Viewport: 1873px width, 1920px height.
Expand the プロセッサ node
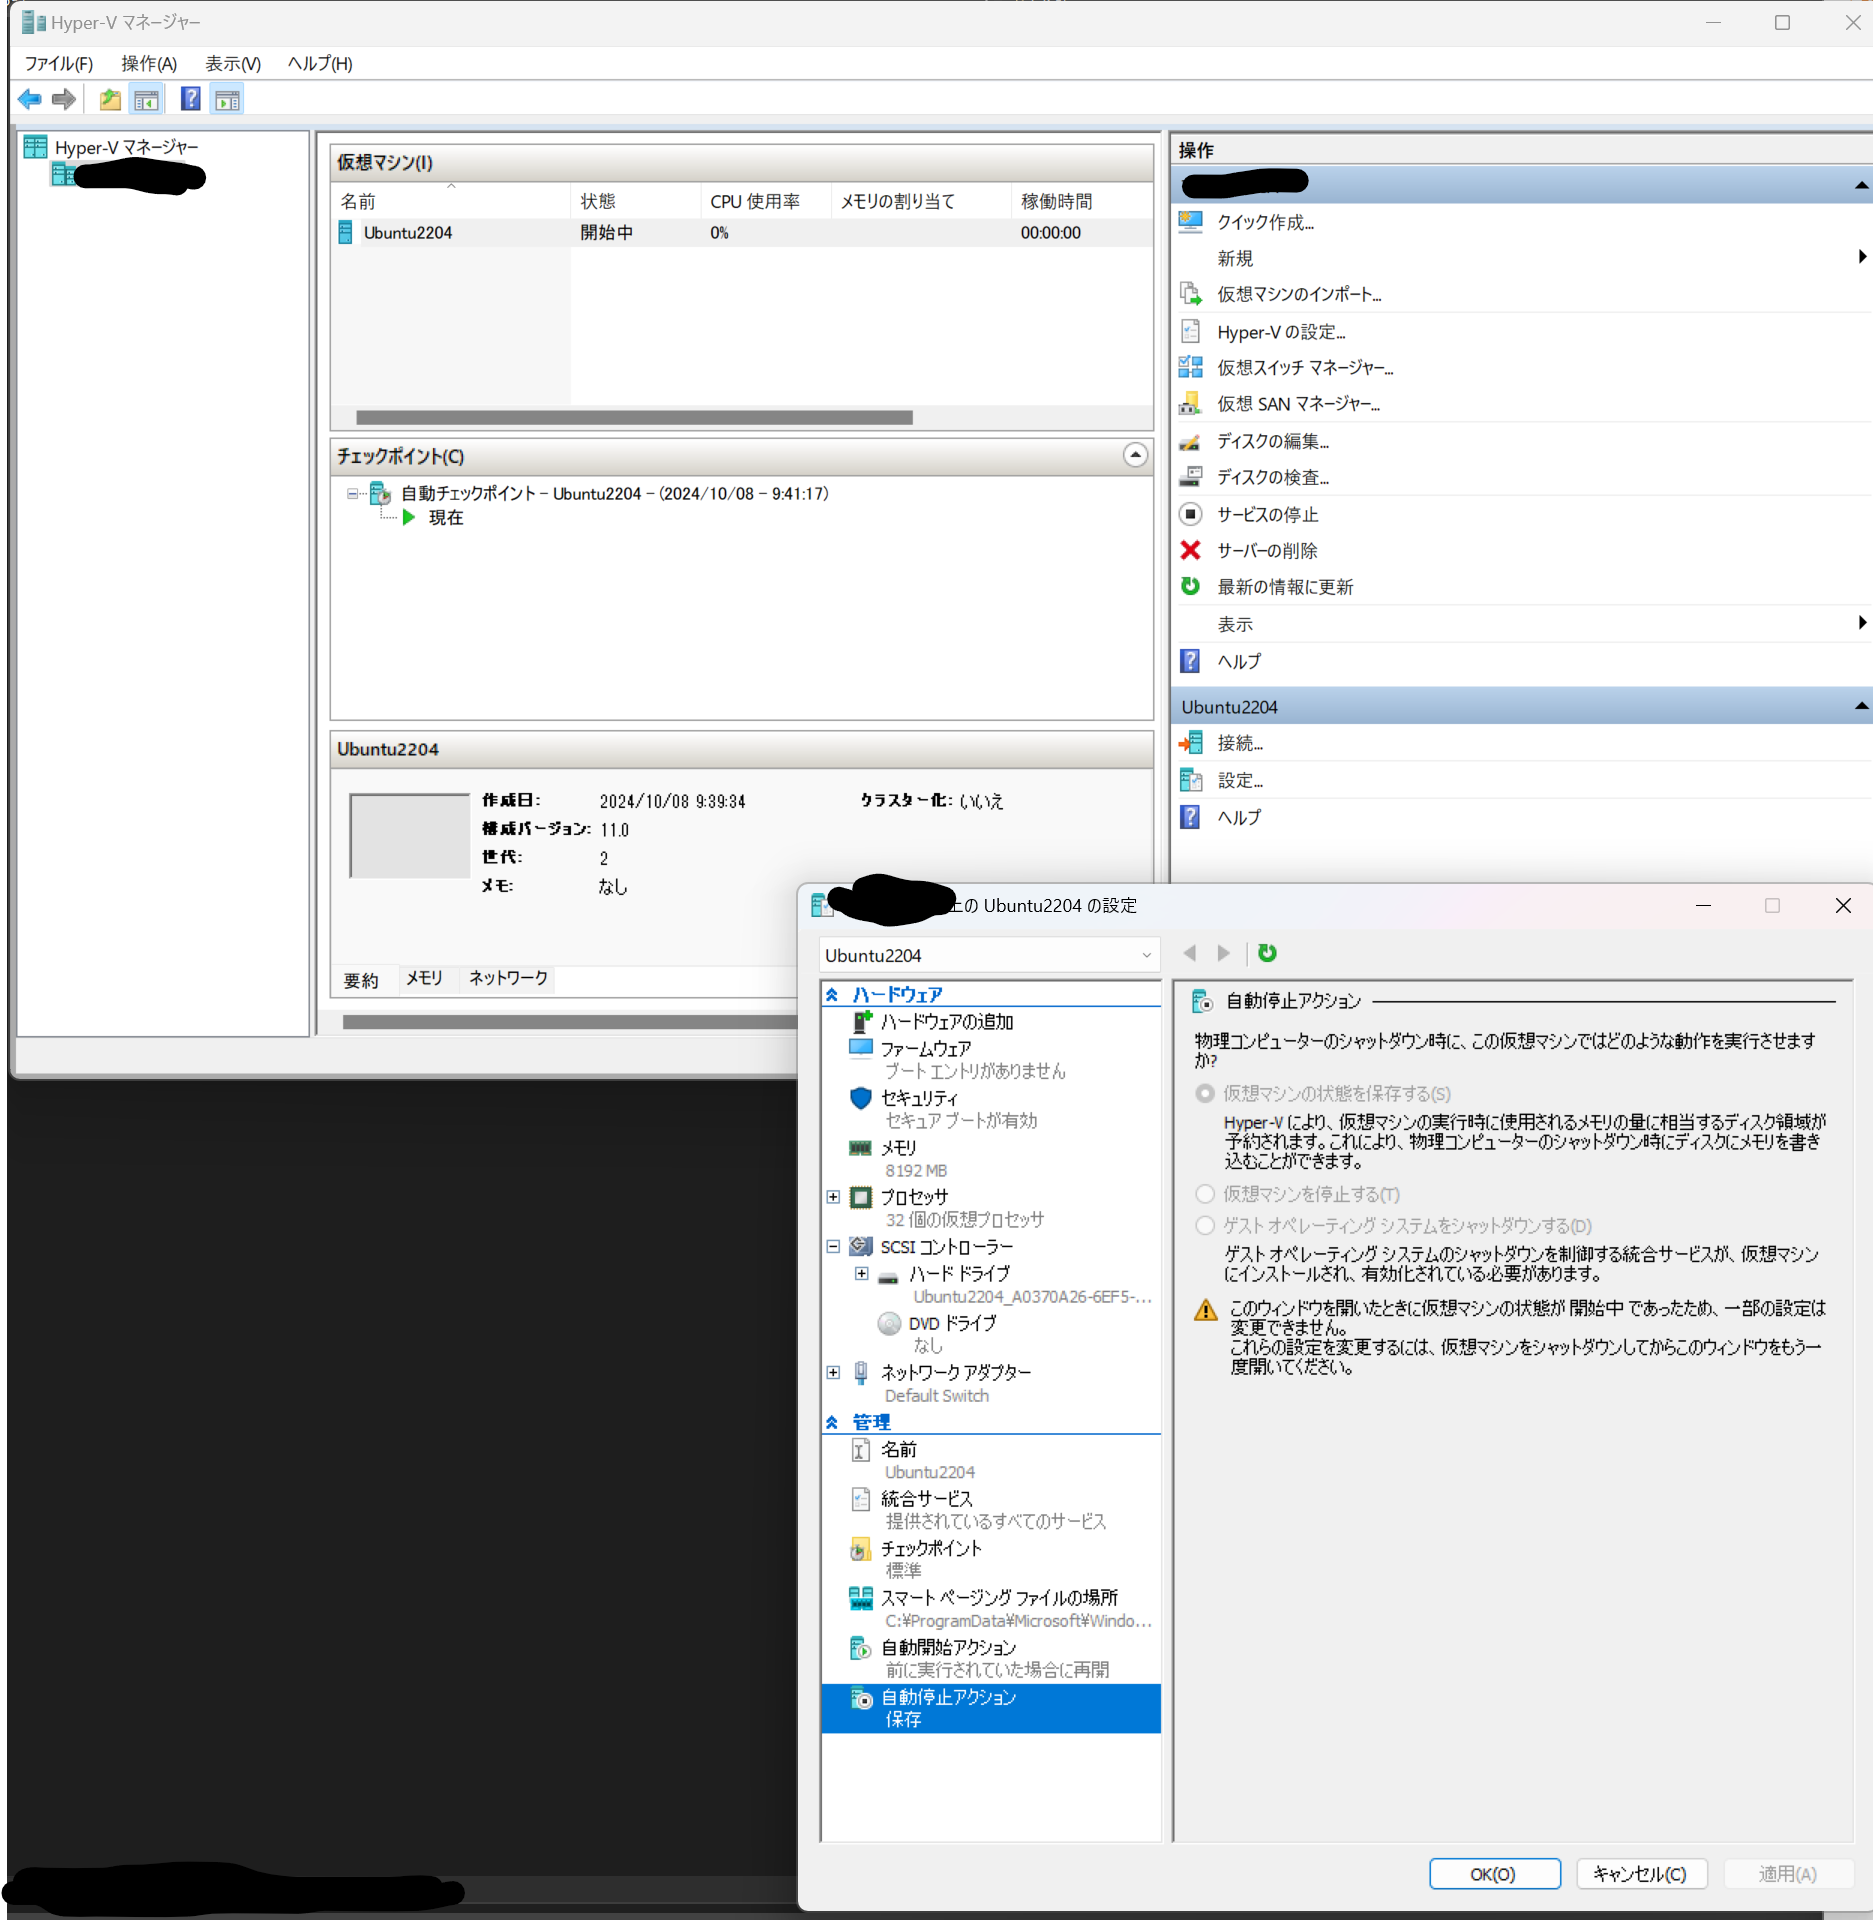pos(833,1197)
